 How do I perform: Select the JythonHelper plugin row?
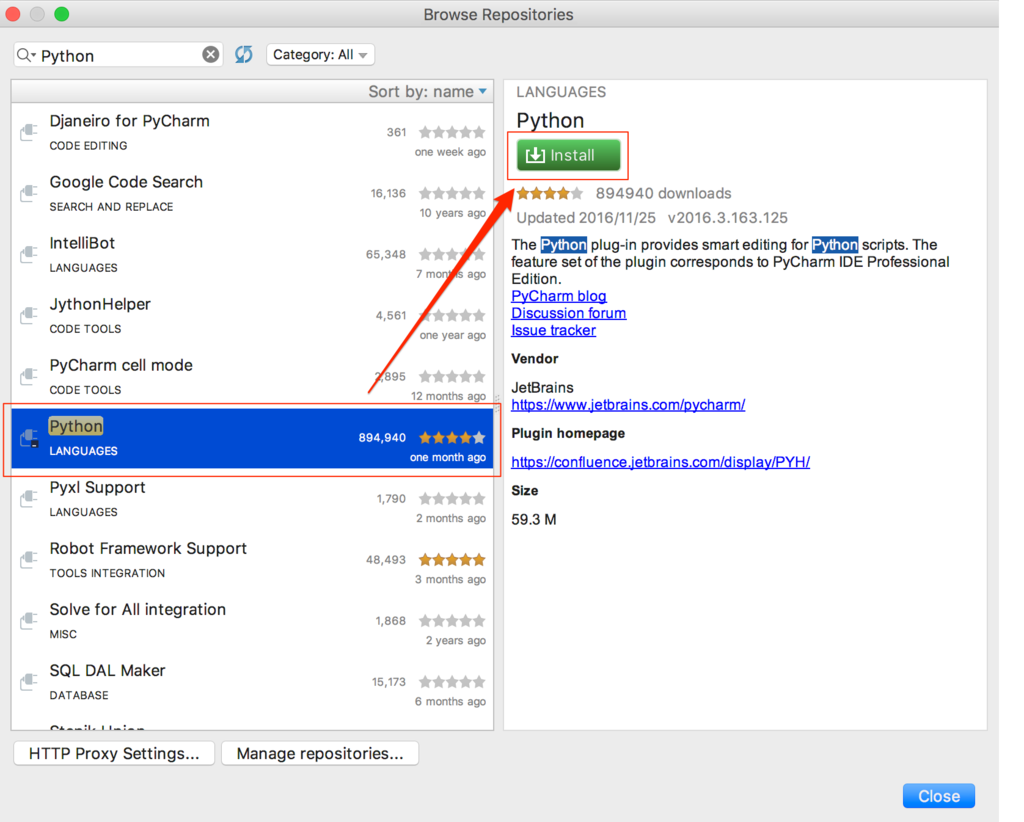[252, 316]
